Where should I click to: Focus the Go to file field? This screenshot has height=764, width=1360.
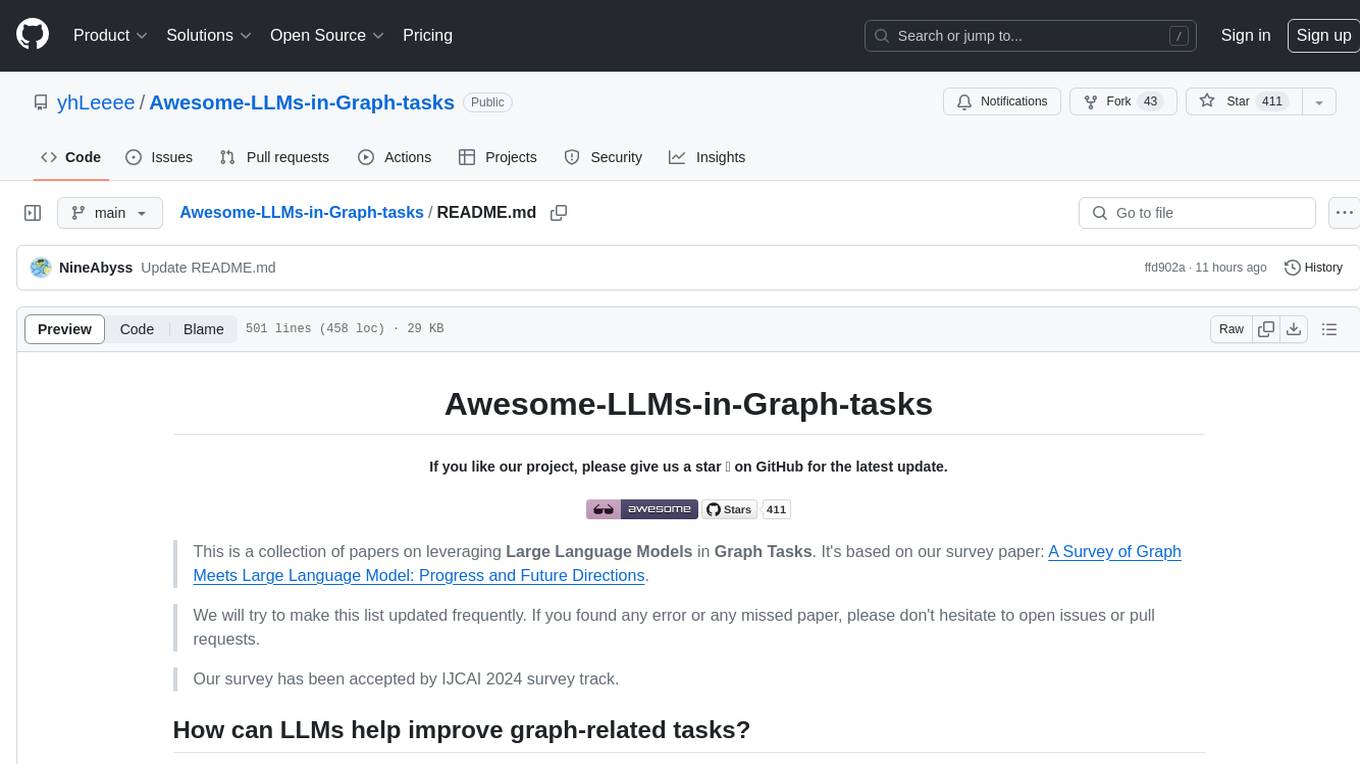pos(1197,213)
